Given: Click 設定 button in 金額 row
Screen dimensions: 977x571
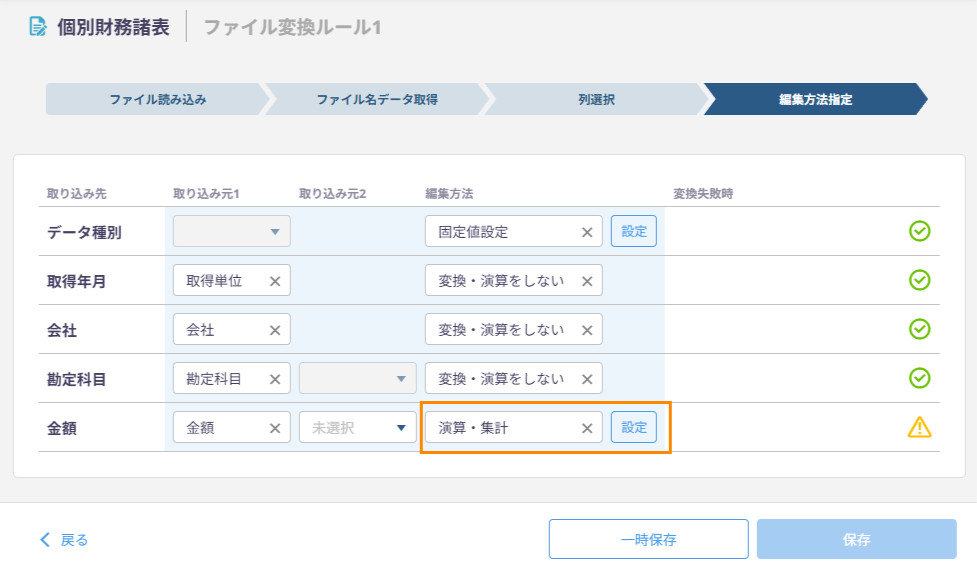Looking at the screenshot, I should (634, 428).
